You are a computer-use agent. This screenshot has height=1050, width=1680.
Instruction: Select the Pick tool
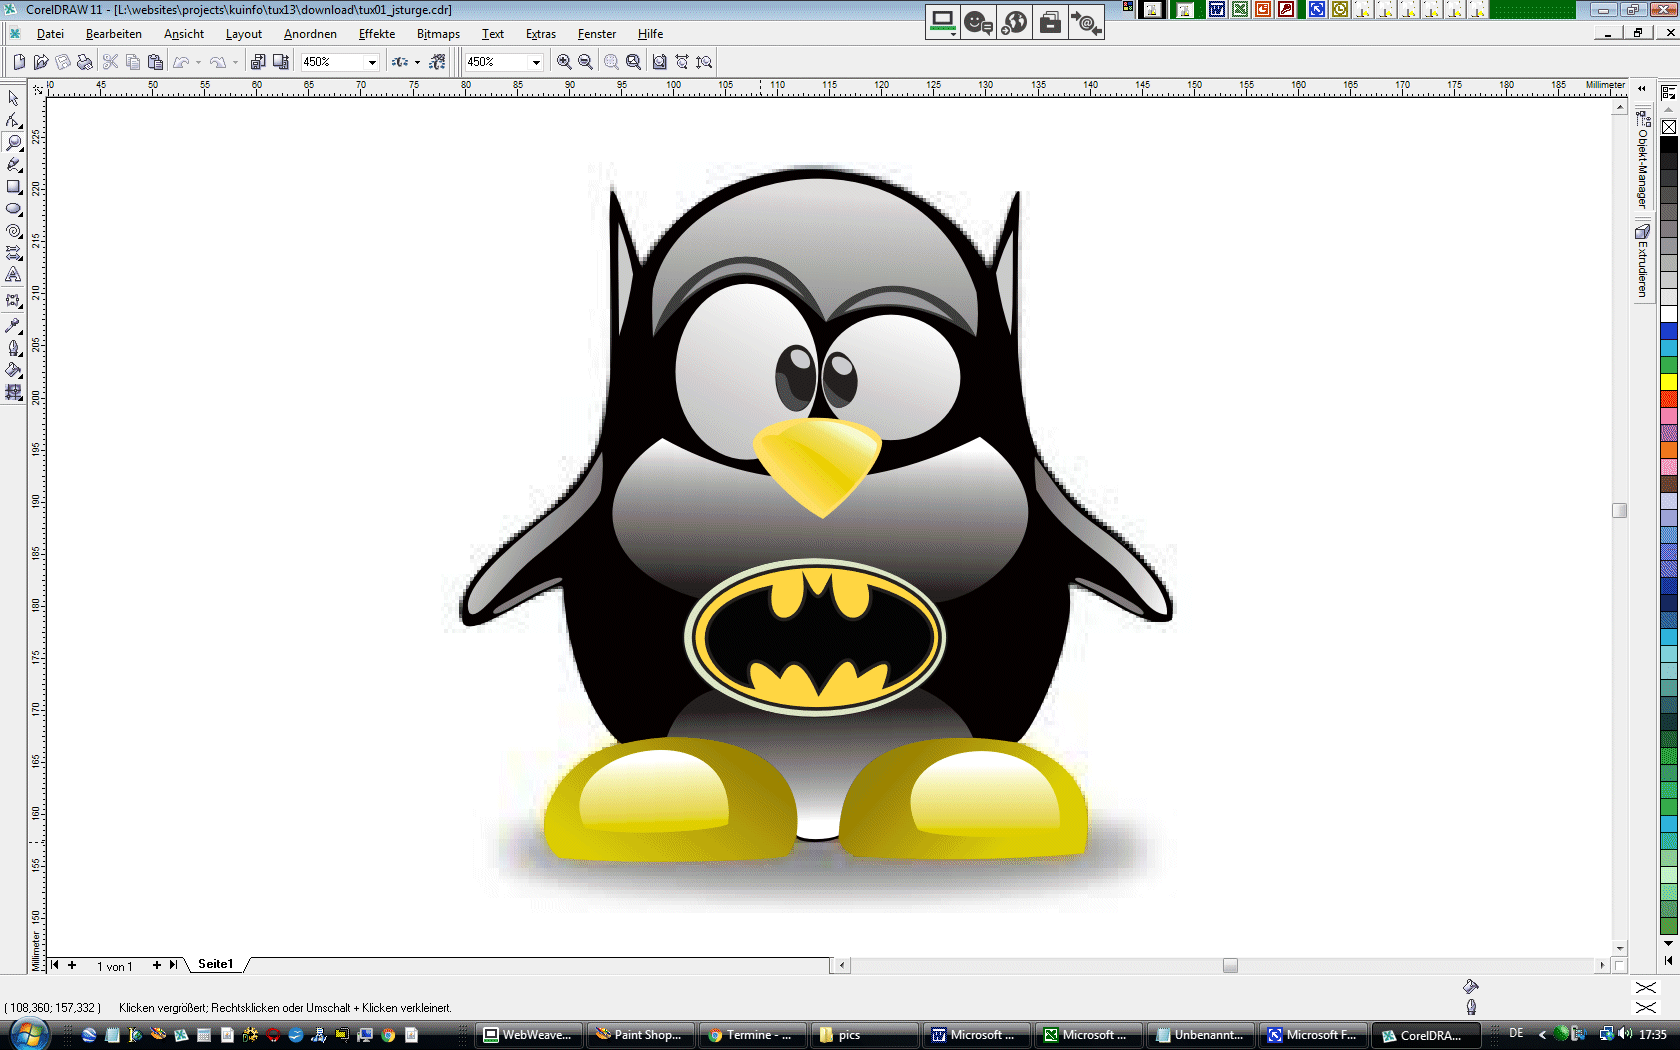[x=13, y=98]
